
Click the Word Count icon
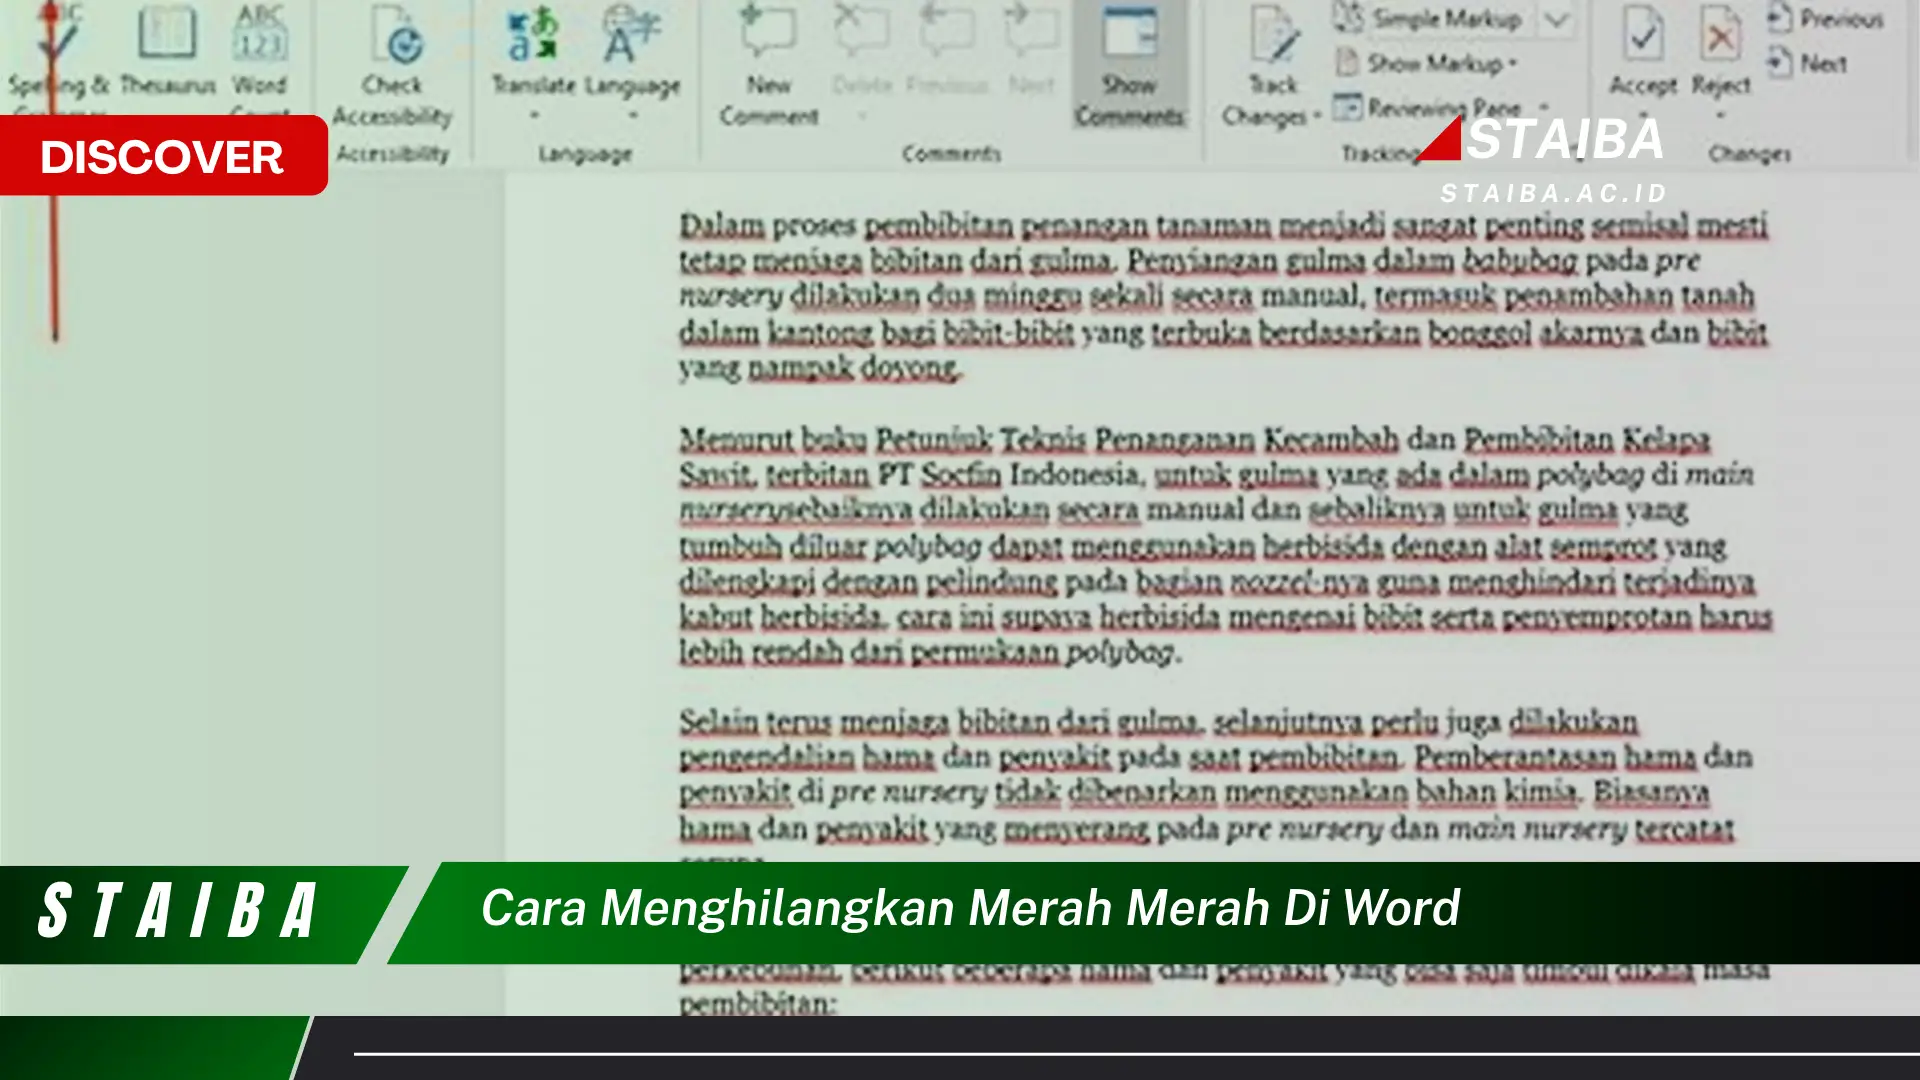pos(260,34)
